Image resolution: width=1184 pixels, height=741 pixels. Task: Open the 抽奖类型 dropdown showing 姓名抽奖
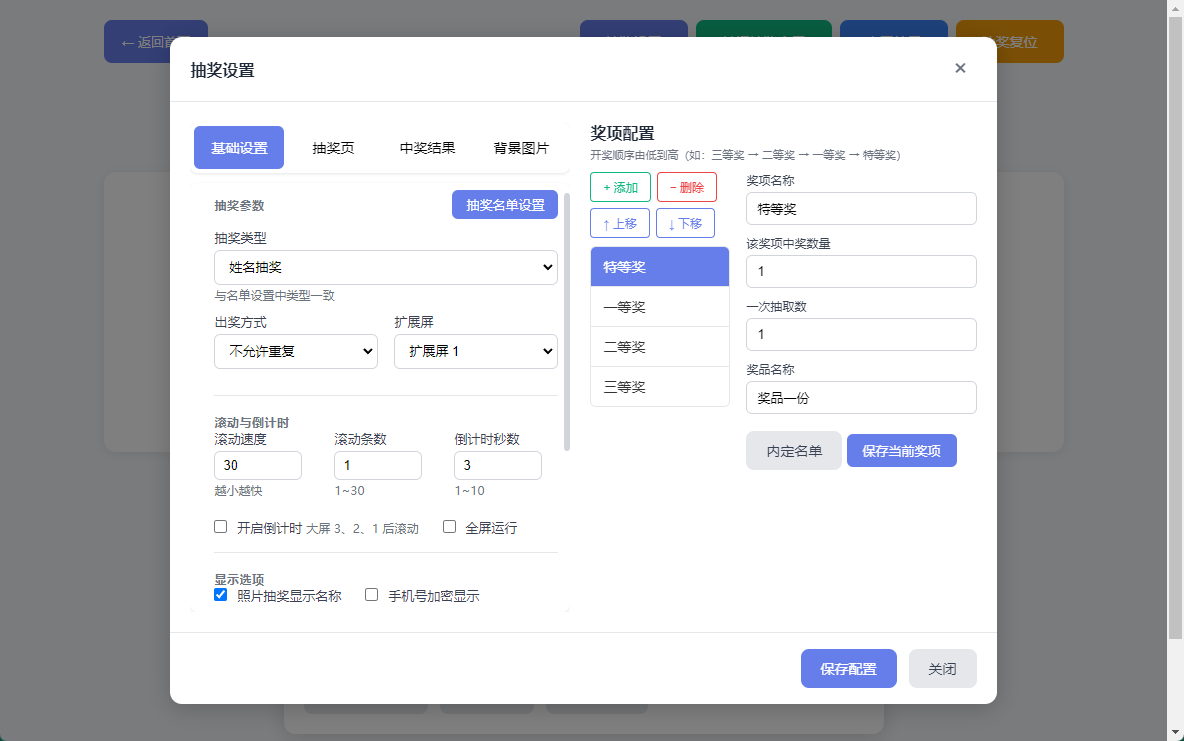coord(386,267)
